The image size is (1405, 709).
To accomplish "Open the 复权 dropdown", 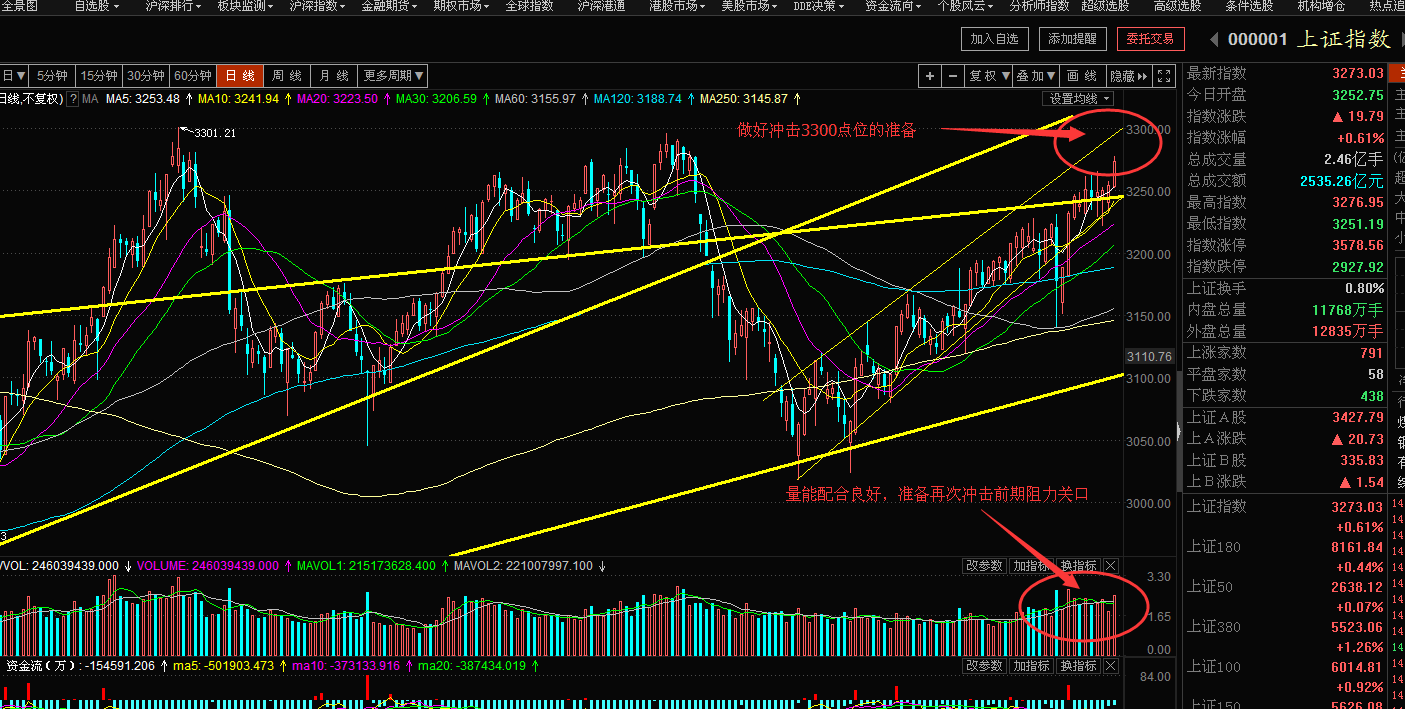I will [x=988, y=76].
